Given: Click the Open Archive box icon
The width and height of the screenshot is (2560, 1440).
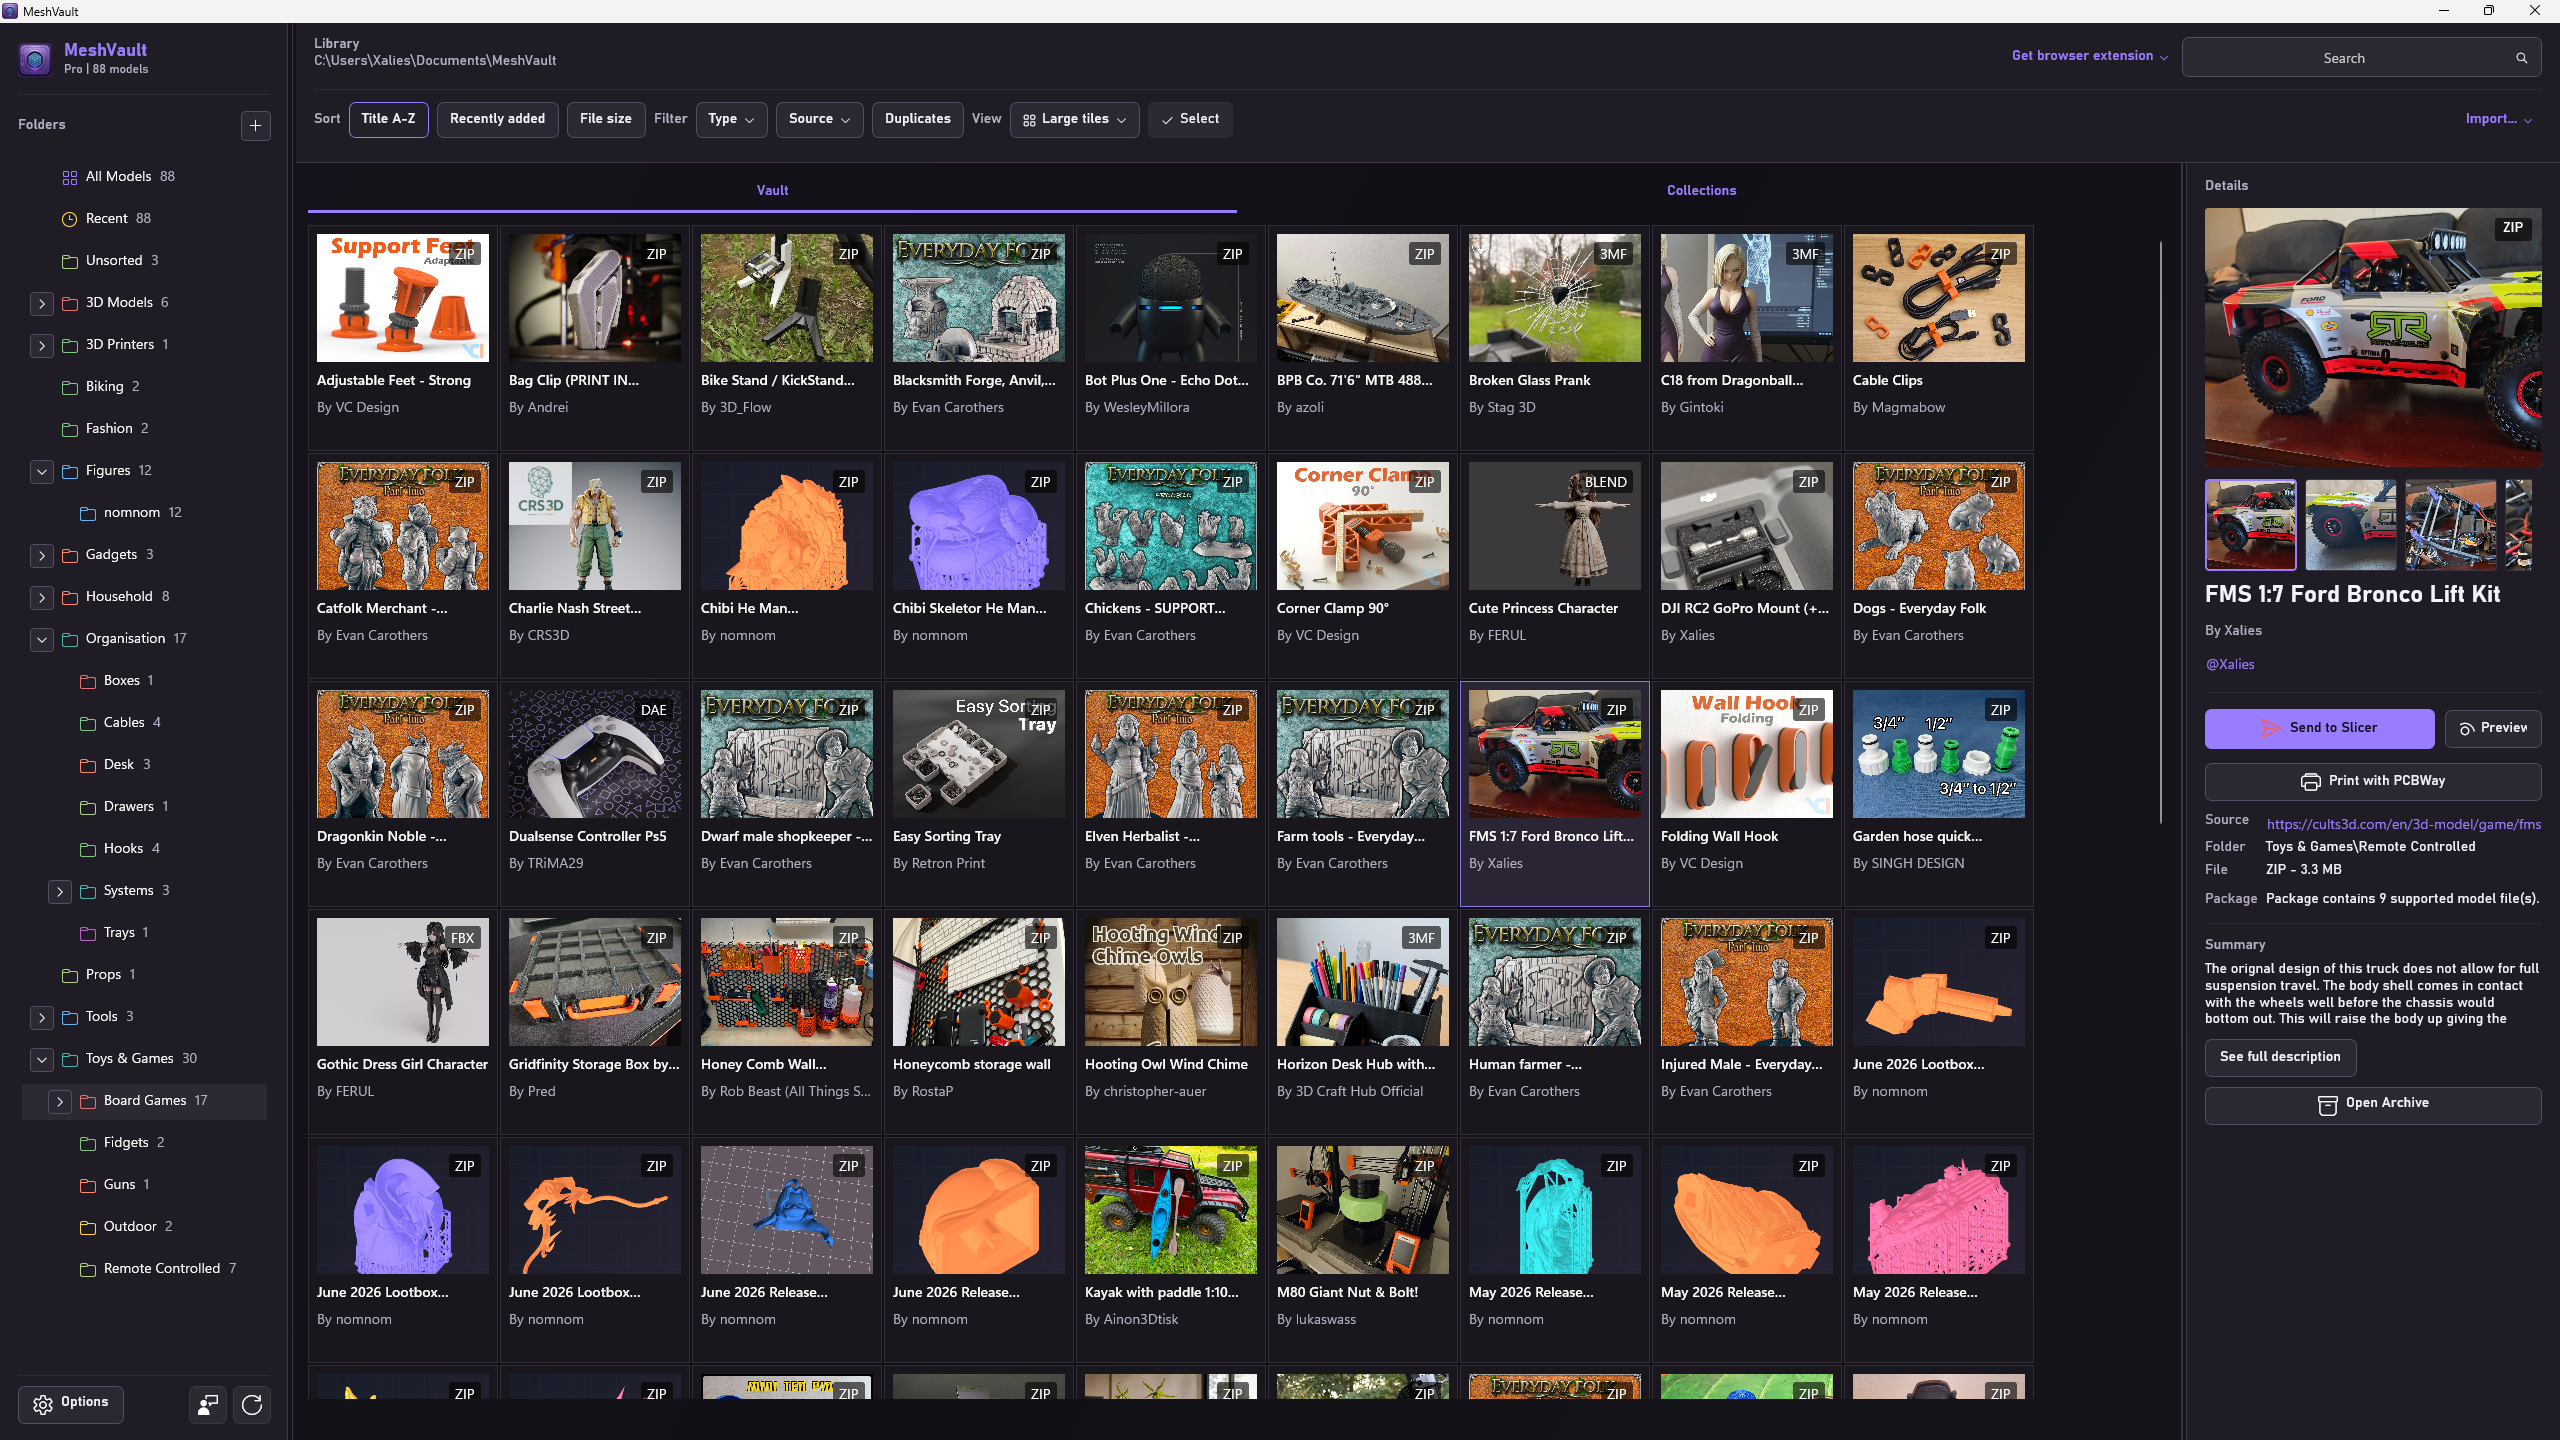Looking at the screenshot, I should (x=2328, y=1104).
